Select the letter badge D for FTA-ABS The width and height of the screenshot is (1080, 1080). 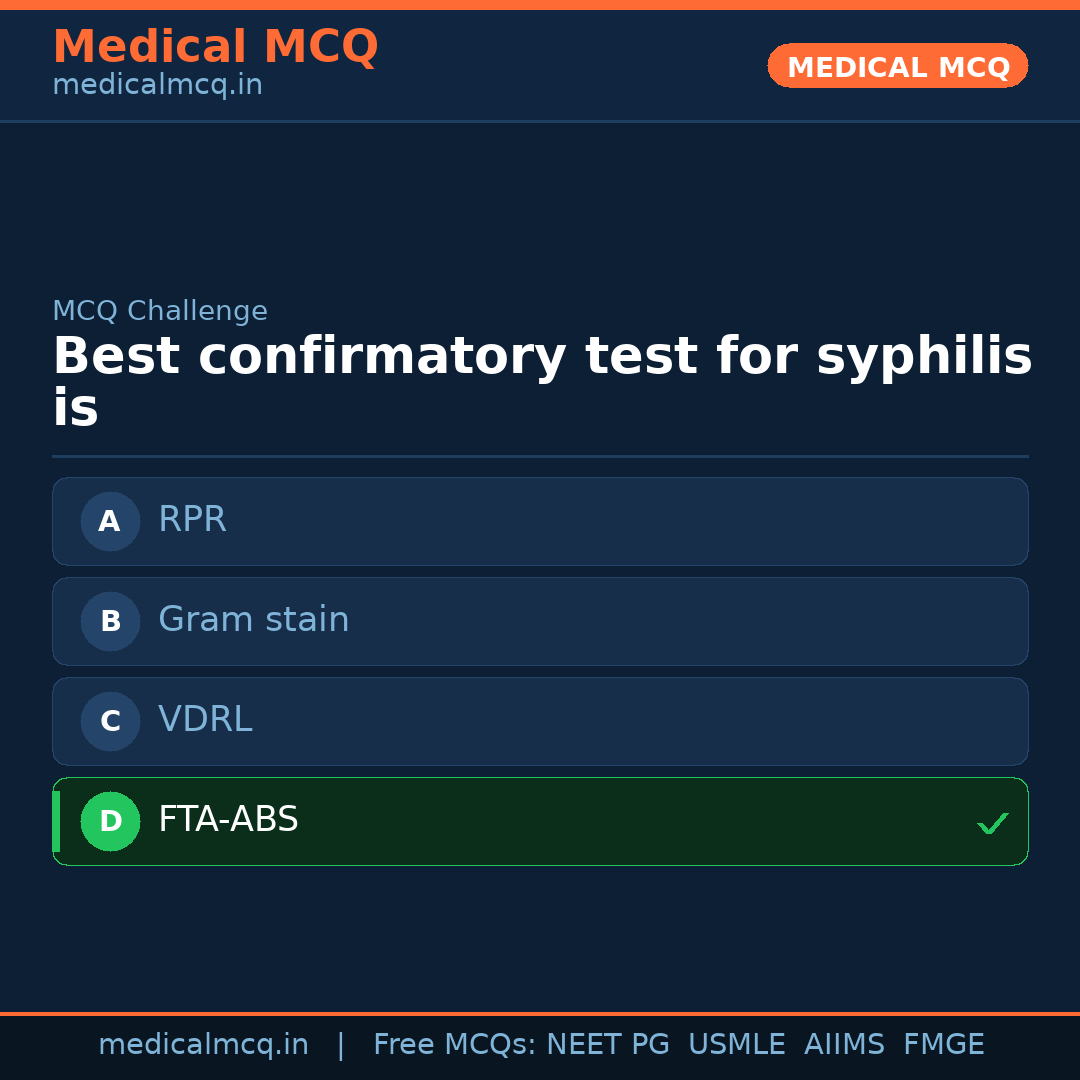(110, 821)
